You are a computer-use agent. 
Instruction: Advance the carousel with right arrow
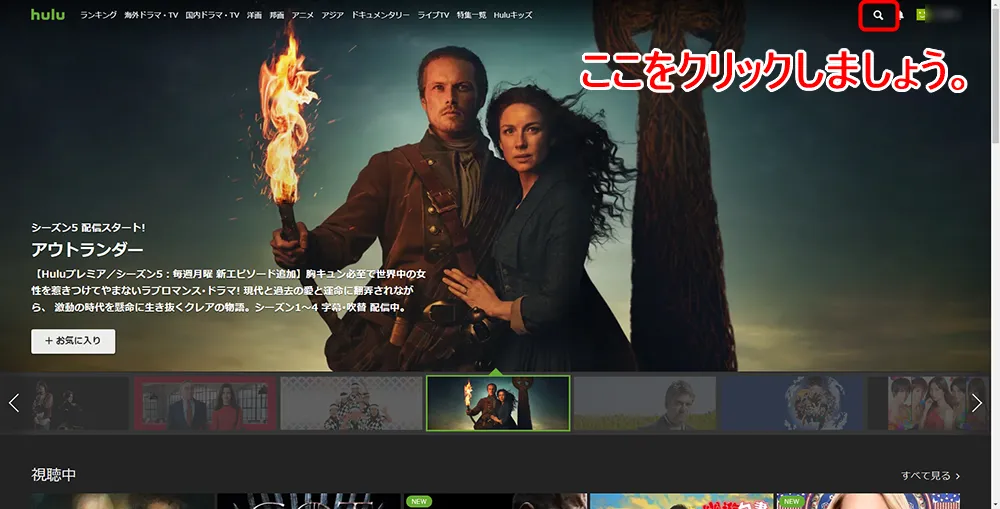976,402
